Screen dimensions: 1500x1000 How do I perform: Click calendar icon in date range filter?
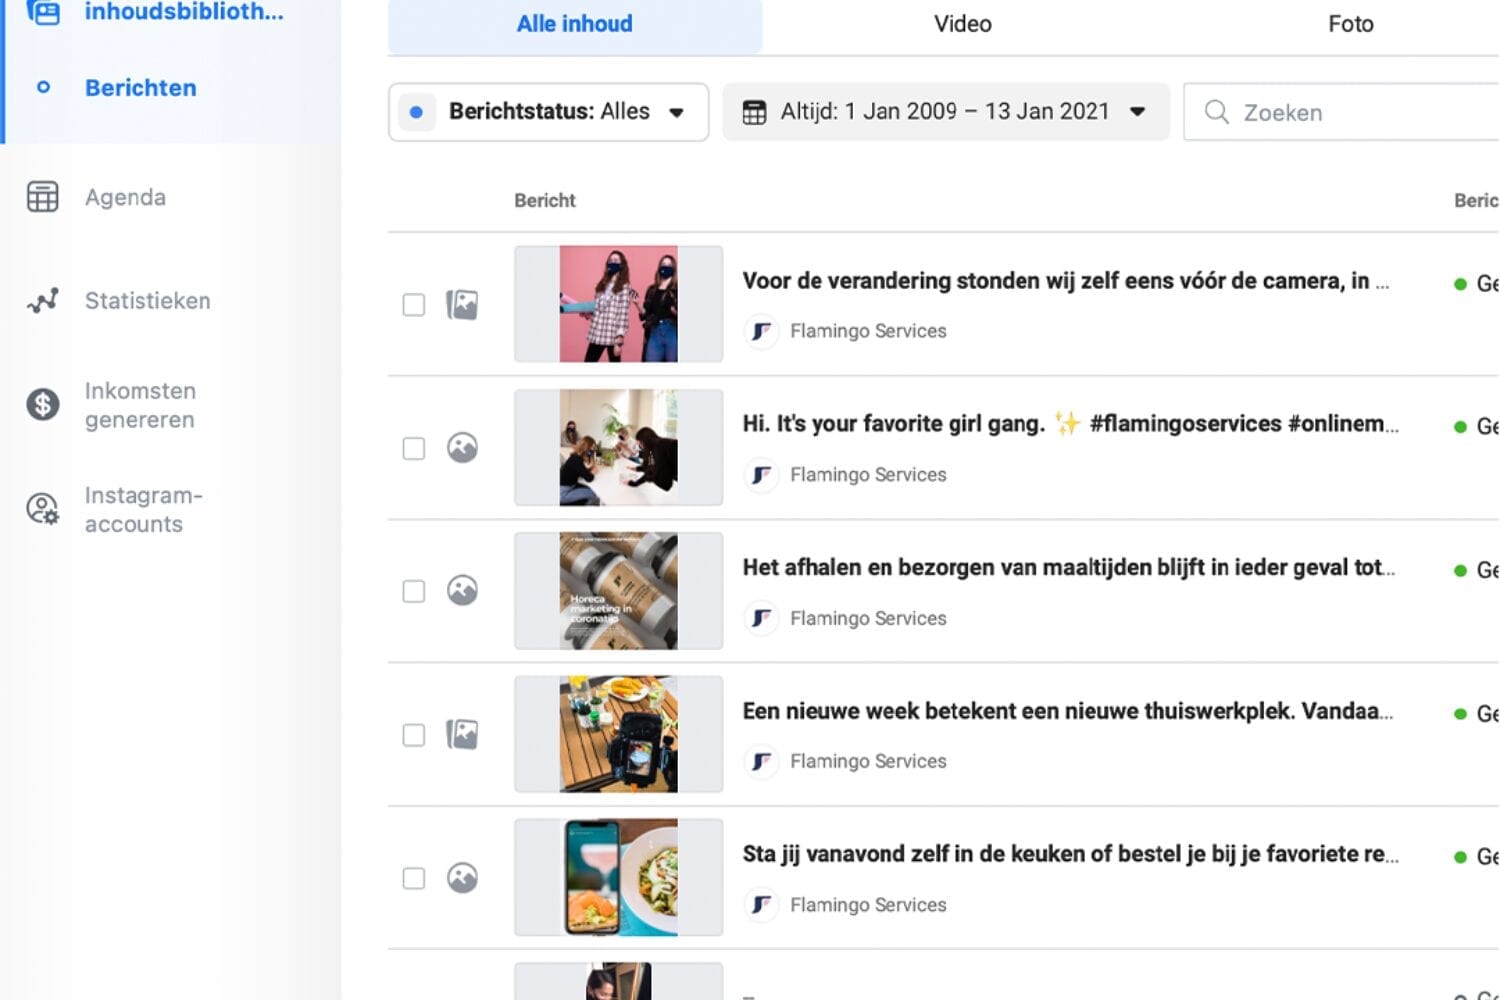[754, 112]
